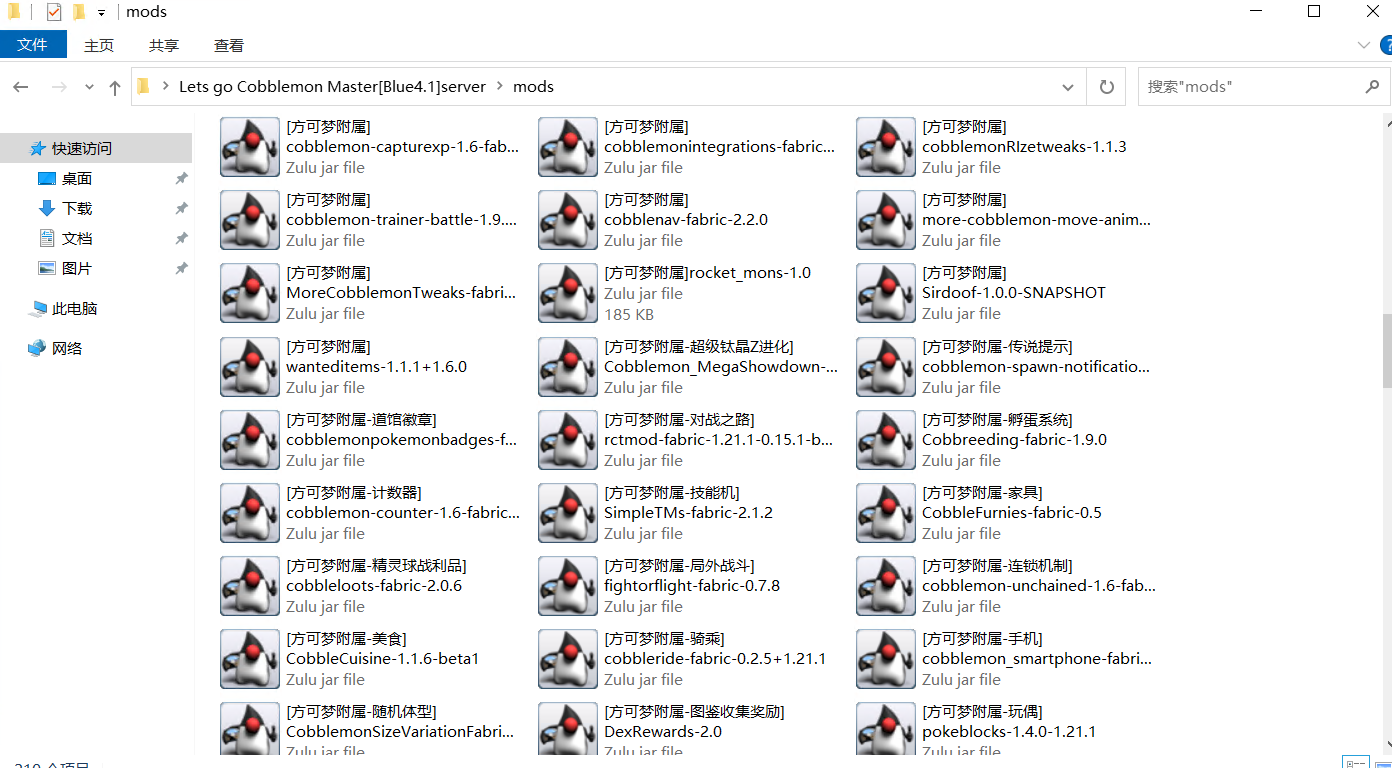Click the cobblemon-counter-1.6-fabric jar icon
The width and height of the screenshot is (1392, 768).
tap(250, 513)
